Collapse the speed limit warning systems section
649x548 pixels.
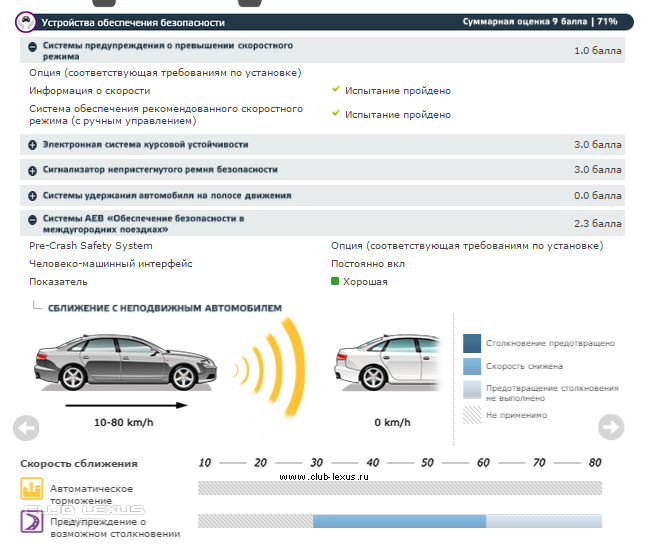tap(33, 47)
